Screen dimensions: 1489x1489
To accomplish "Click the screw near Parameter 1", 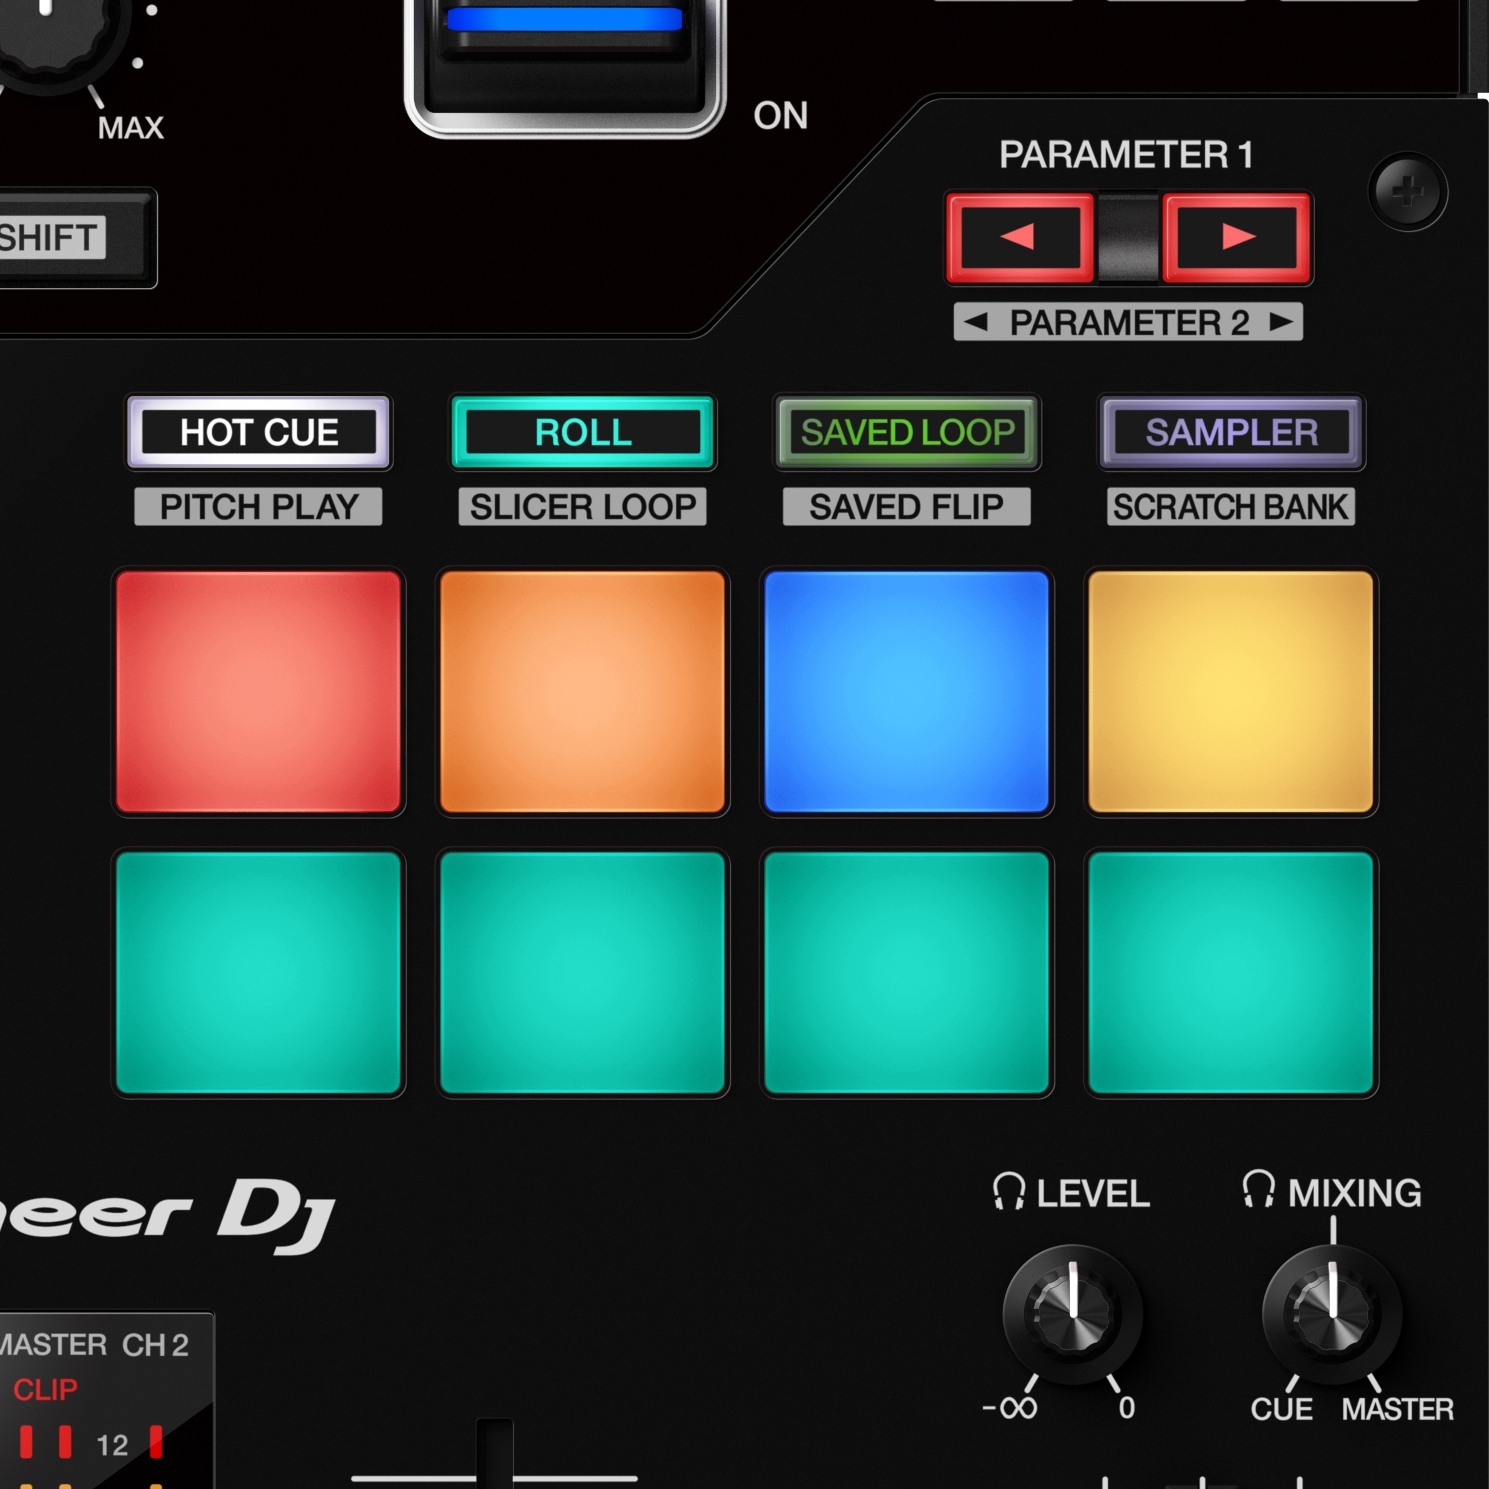I will tap(1407, 191).
